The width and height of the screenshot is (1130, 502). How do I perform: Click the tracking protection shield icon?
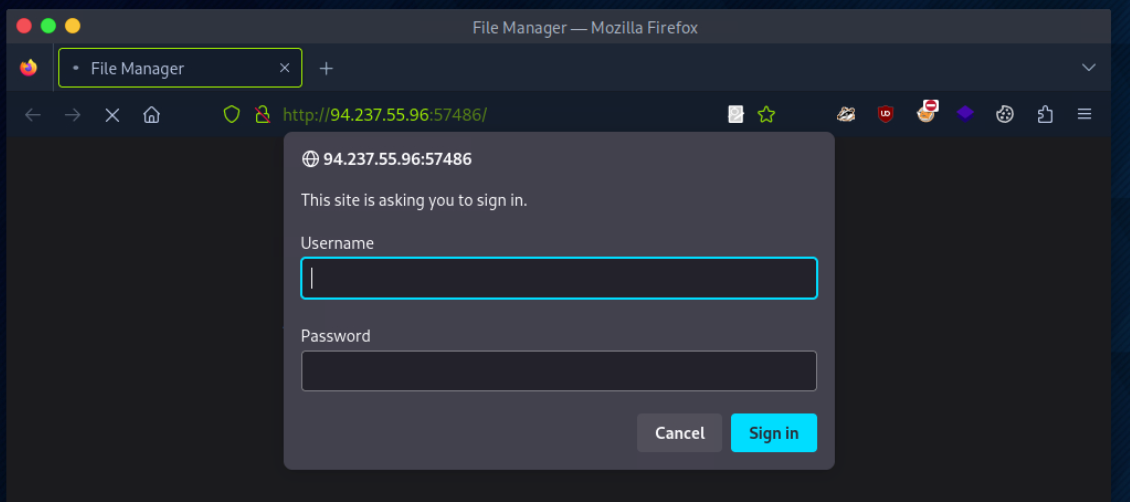point(232,115)
